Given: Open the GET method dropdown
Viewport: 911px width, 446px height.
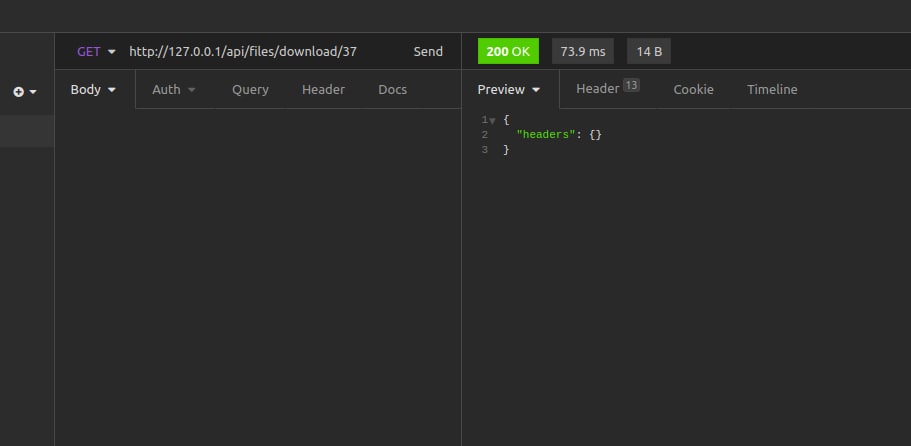Looking at the screenshot, I should [96, 52].
